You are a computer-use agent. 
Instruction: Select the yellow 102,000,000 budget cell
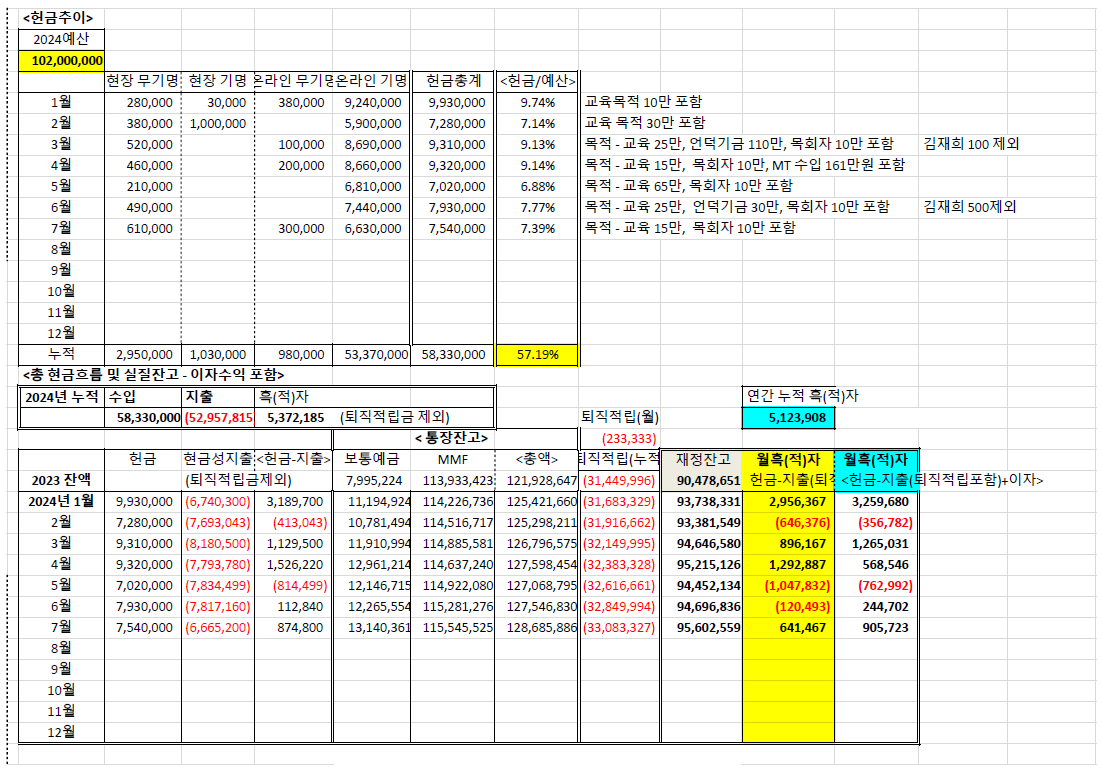click(61, 60)
